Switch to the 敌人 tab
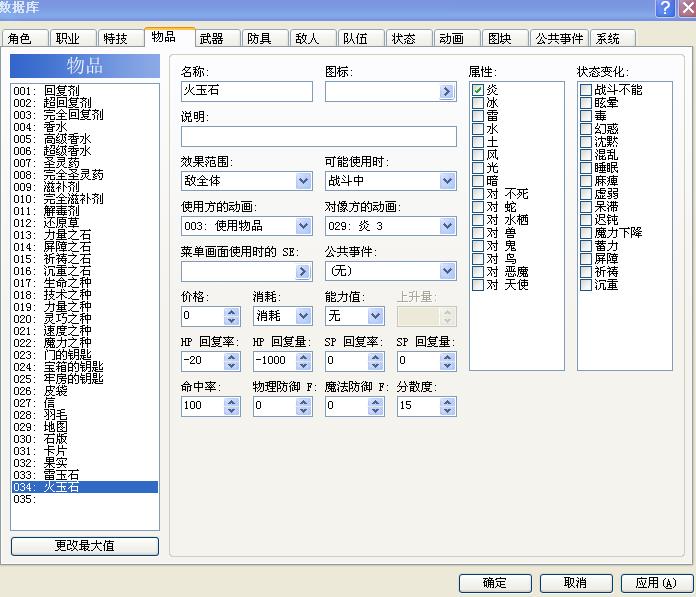 [313, 39]
